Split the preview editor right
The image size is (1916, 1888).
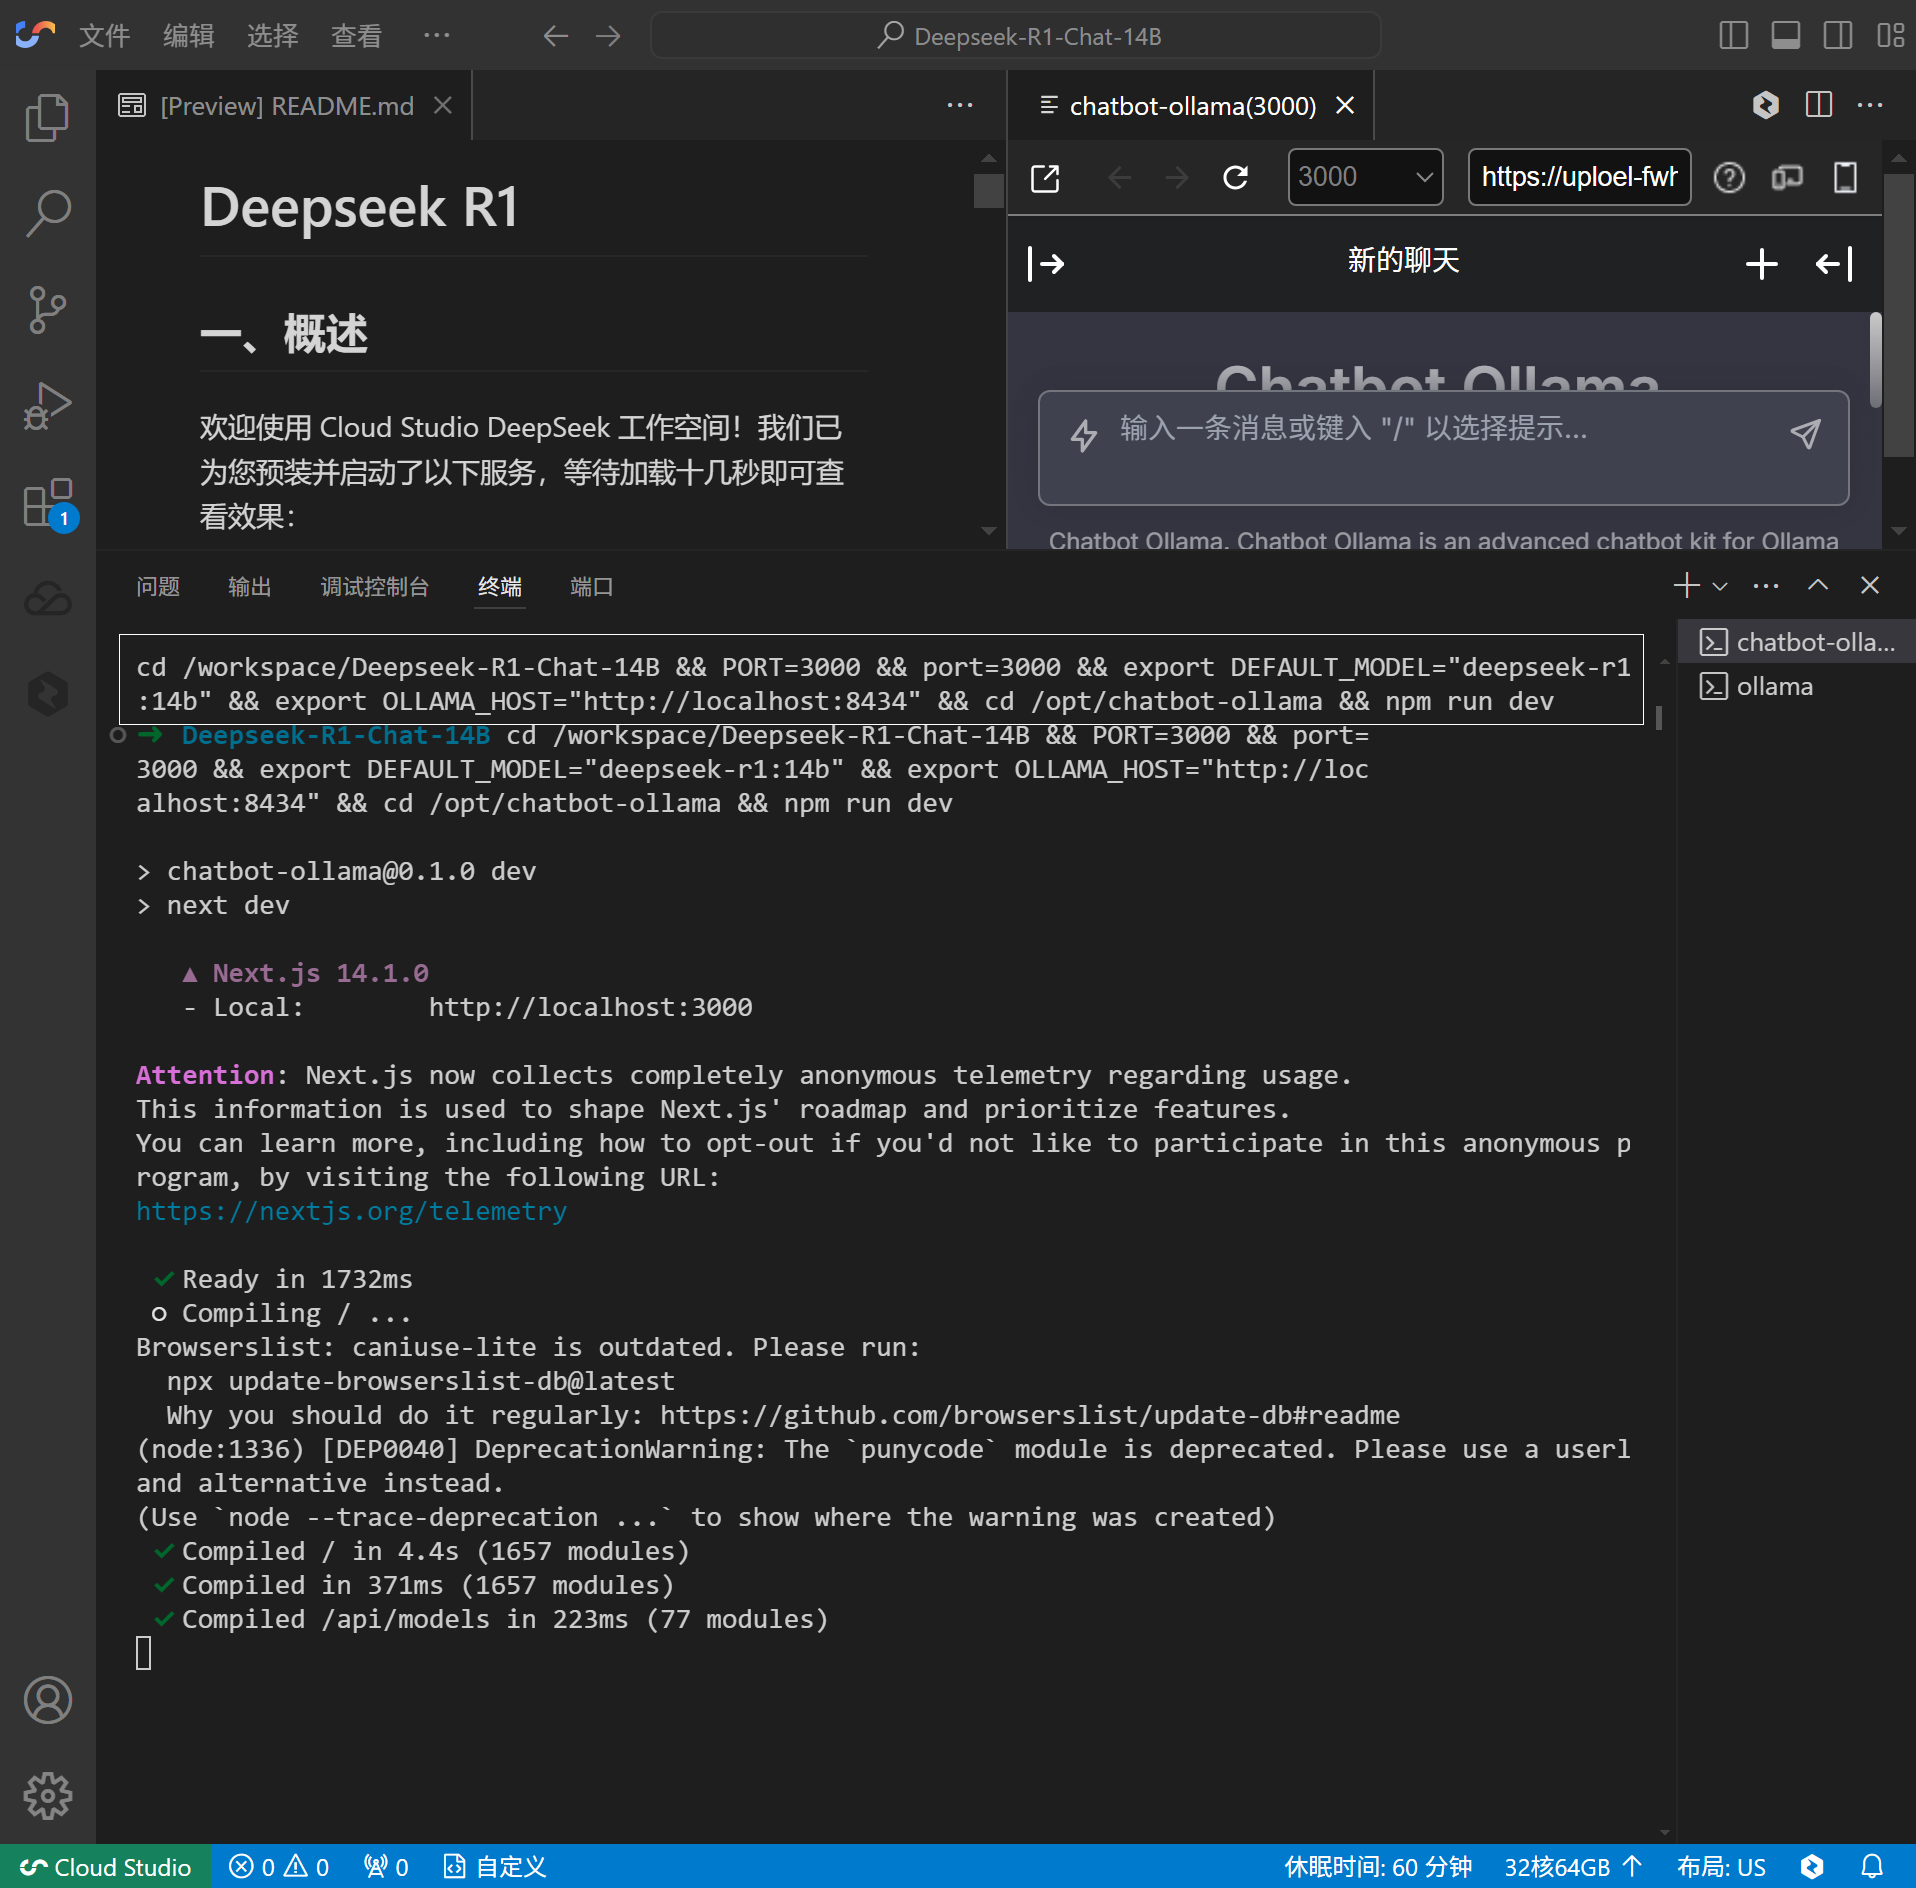(x=1819, y=105)
